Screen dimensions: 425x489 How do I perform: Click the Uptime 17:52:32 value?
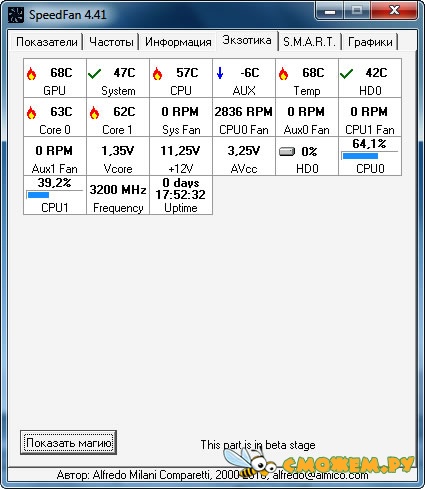click(180, 195)
